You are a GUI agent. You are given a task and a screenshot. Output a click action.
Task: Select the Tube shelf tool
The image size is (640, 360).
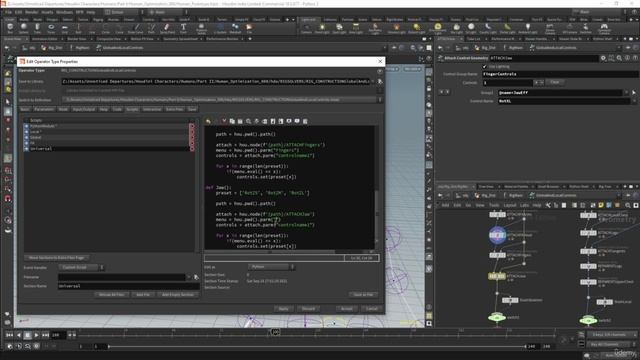[37, 28]
